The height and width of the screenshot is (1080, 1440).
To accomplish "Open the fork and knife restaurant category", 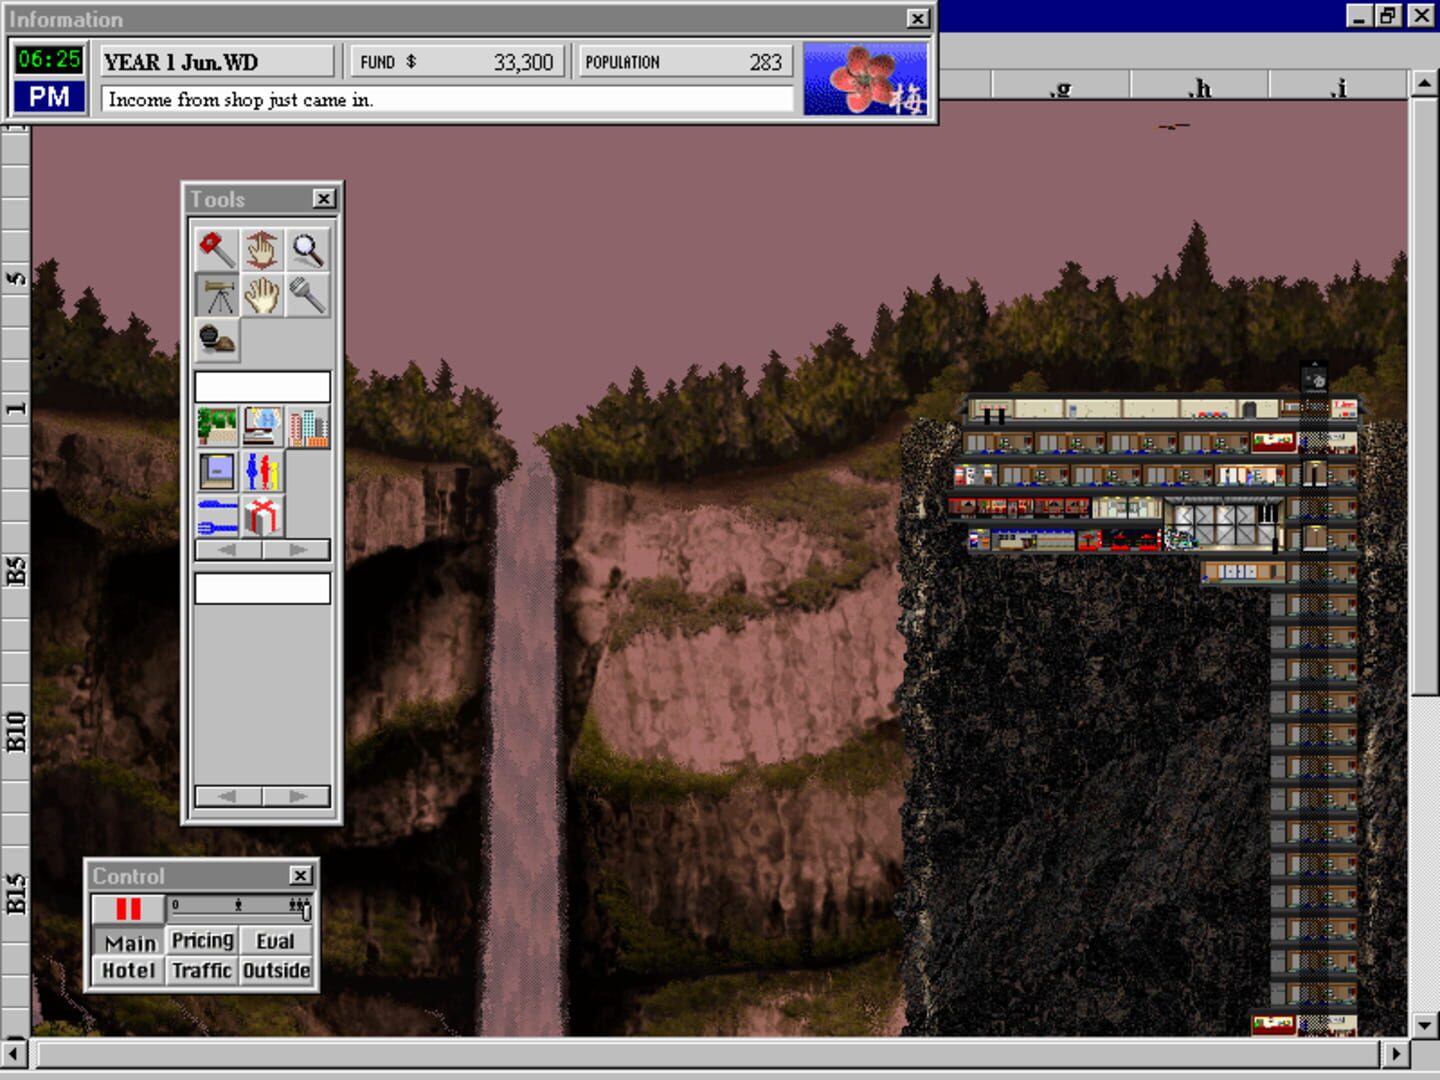I will click(217, 516).
